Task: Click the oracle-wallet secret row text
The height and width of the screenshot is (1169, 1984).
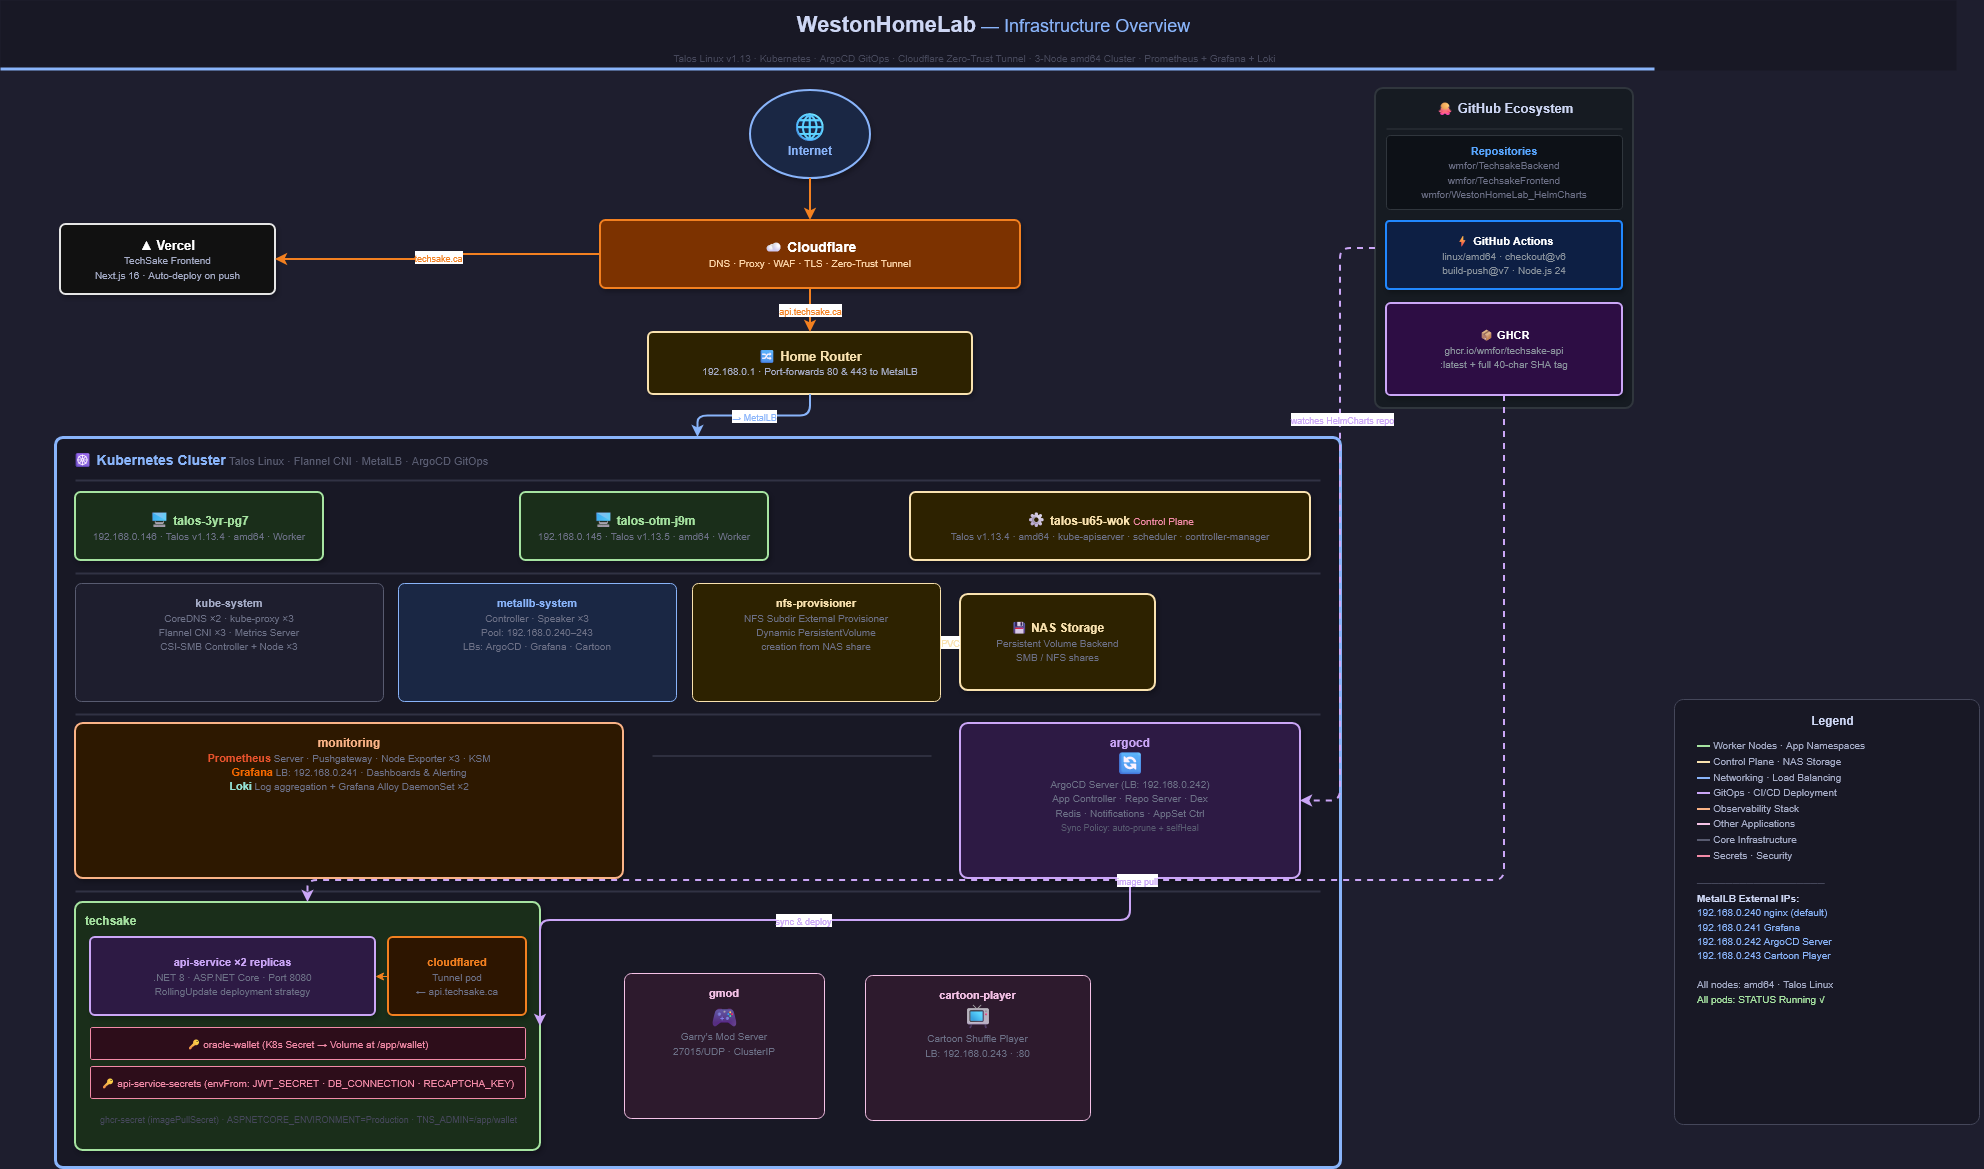Action: [x=315, y=1044]
